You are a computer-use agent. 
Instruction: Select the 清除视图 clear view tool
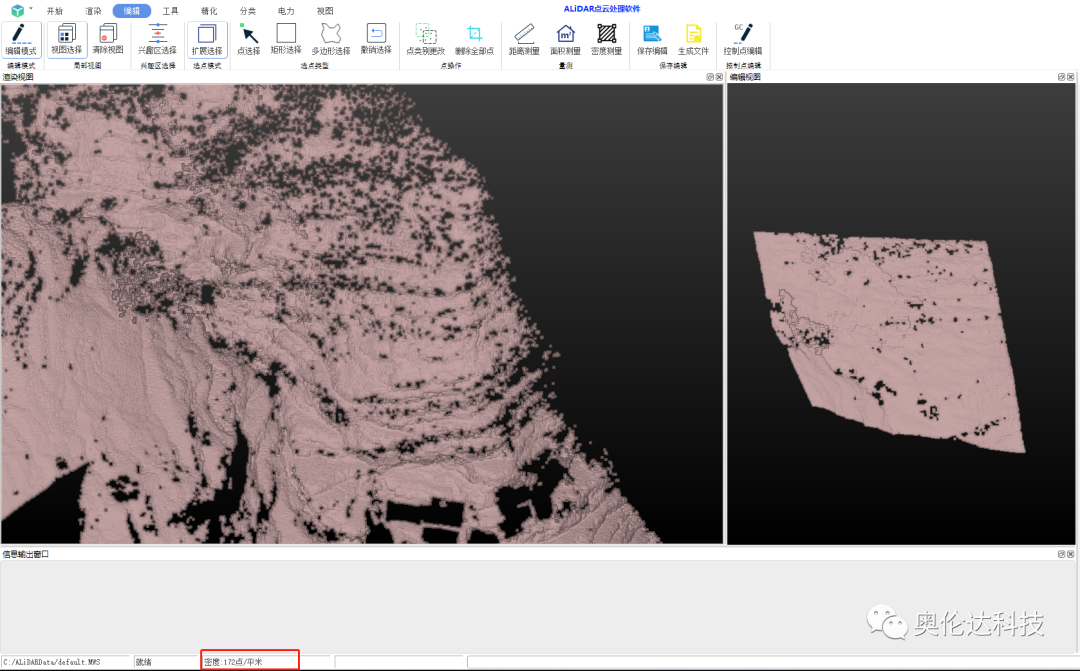coord(108,38)
